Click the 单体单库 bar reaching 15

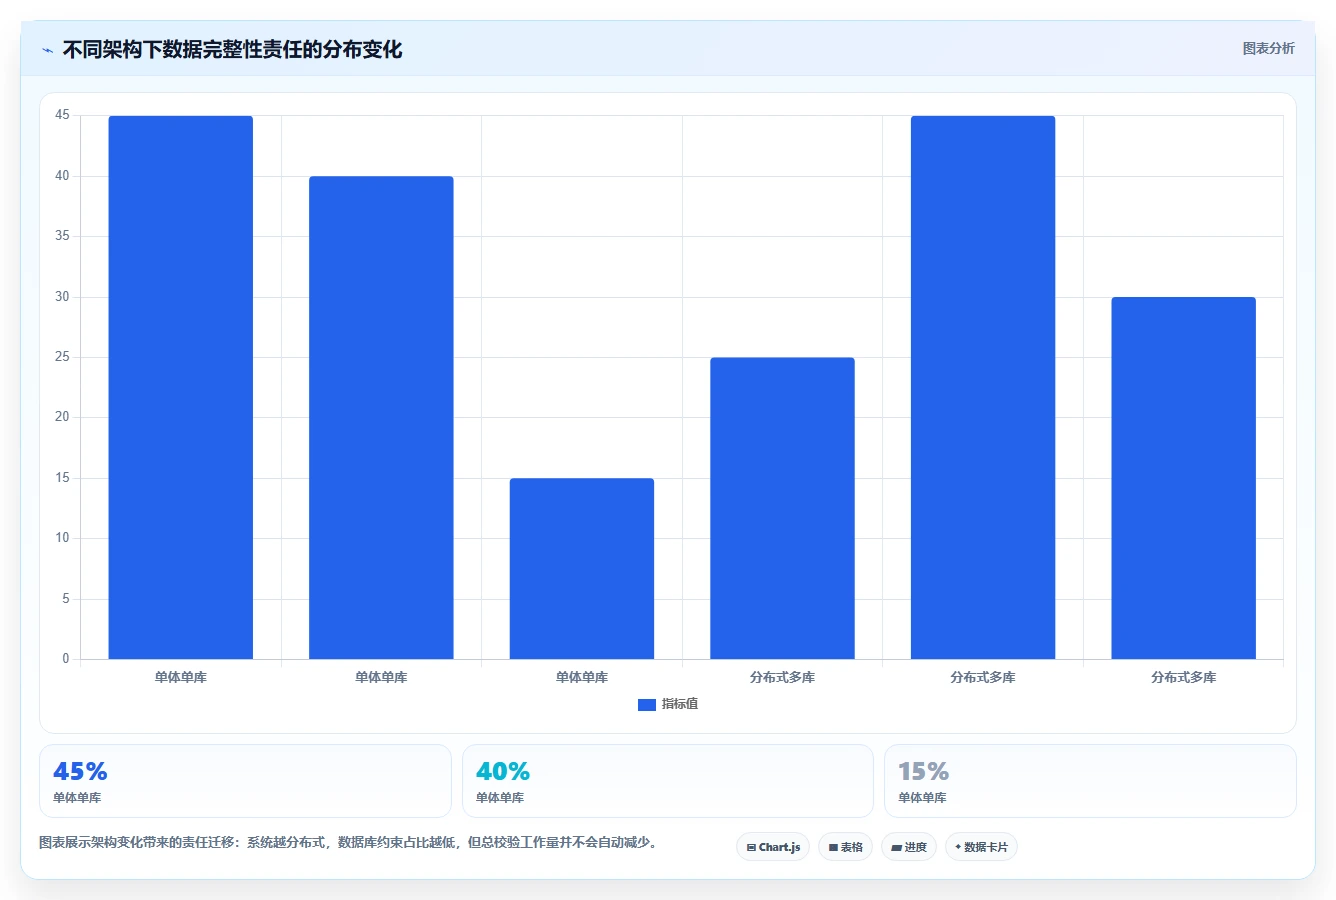pyautogui.click(x=582, y=569)
